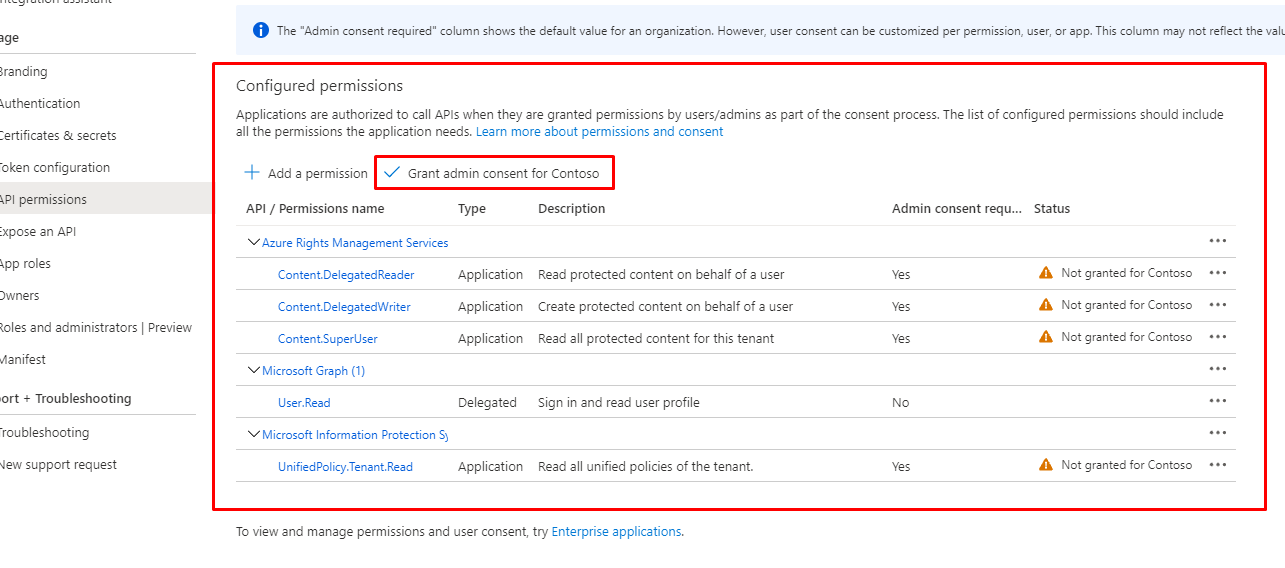Collapse the Microsoft Graph (1) group
This screenshot has height=568, width=1285.
[252, 371]
